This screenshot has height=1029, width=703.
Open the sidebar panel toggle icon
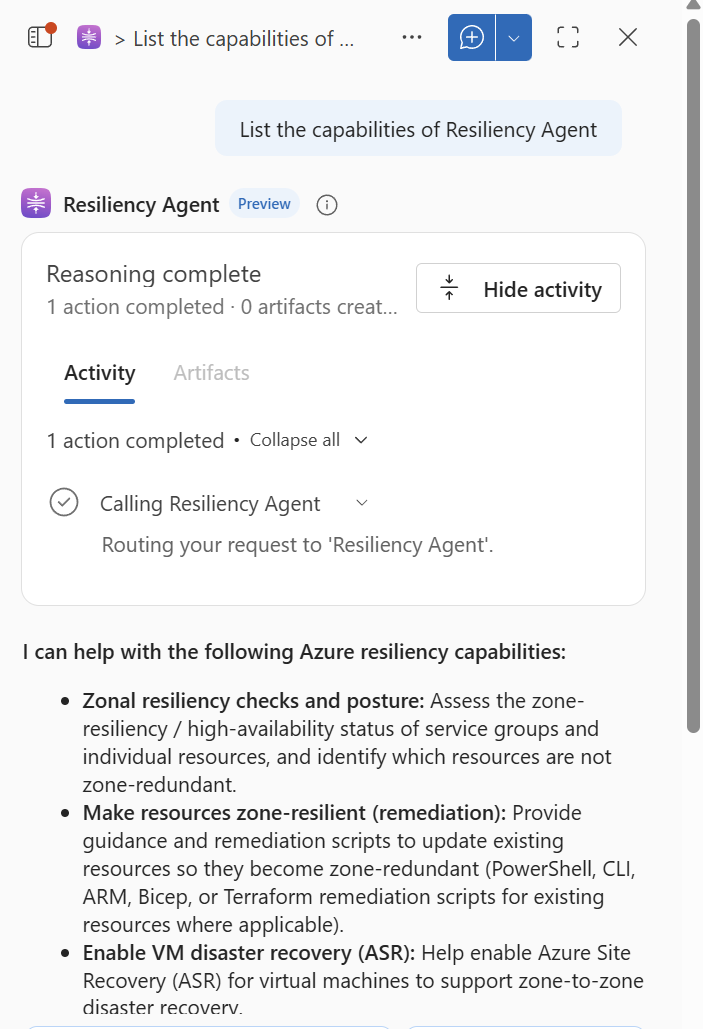click(41, 36)
